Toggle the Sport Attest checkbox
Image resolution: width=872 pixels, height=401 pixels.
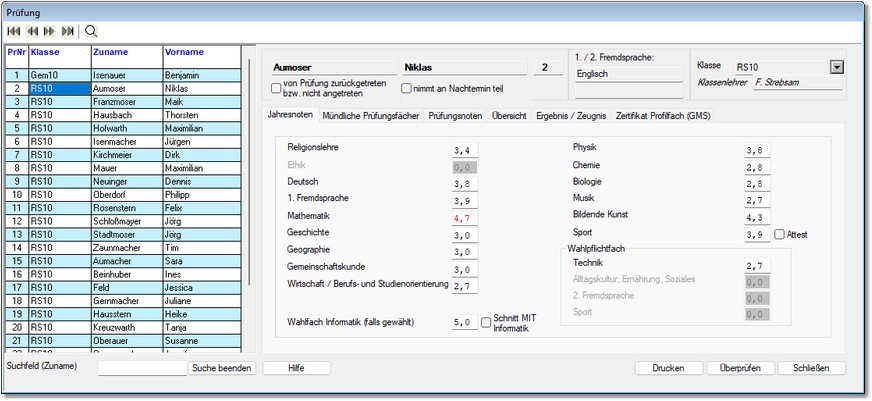[780, 234]
